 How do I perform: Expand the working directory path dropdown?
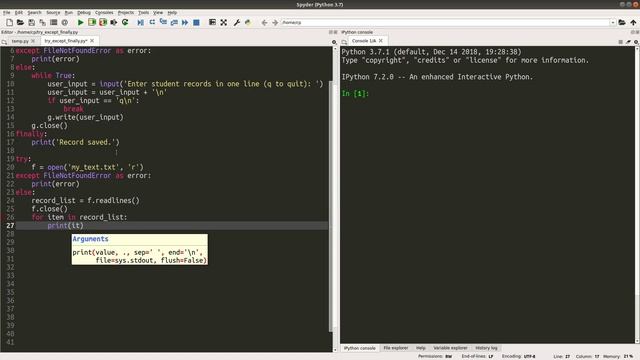click(613, 22)
